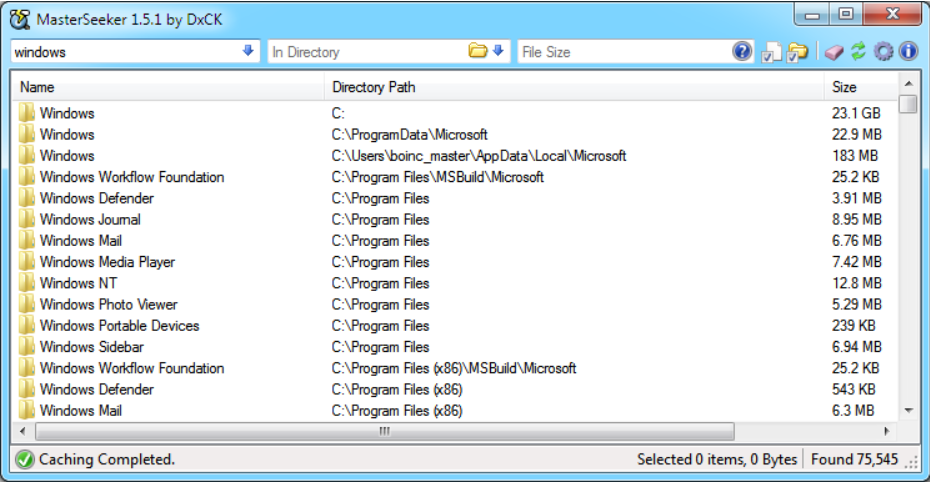
Task: Click the File Size filter input field
Action: tap(620, 52)
